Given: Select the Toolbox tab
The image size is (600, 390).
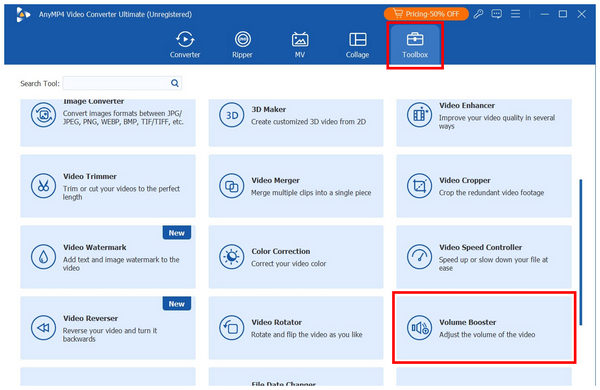Looking at the screenshot, I should 415,45.
